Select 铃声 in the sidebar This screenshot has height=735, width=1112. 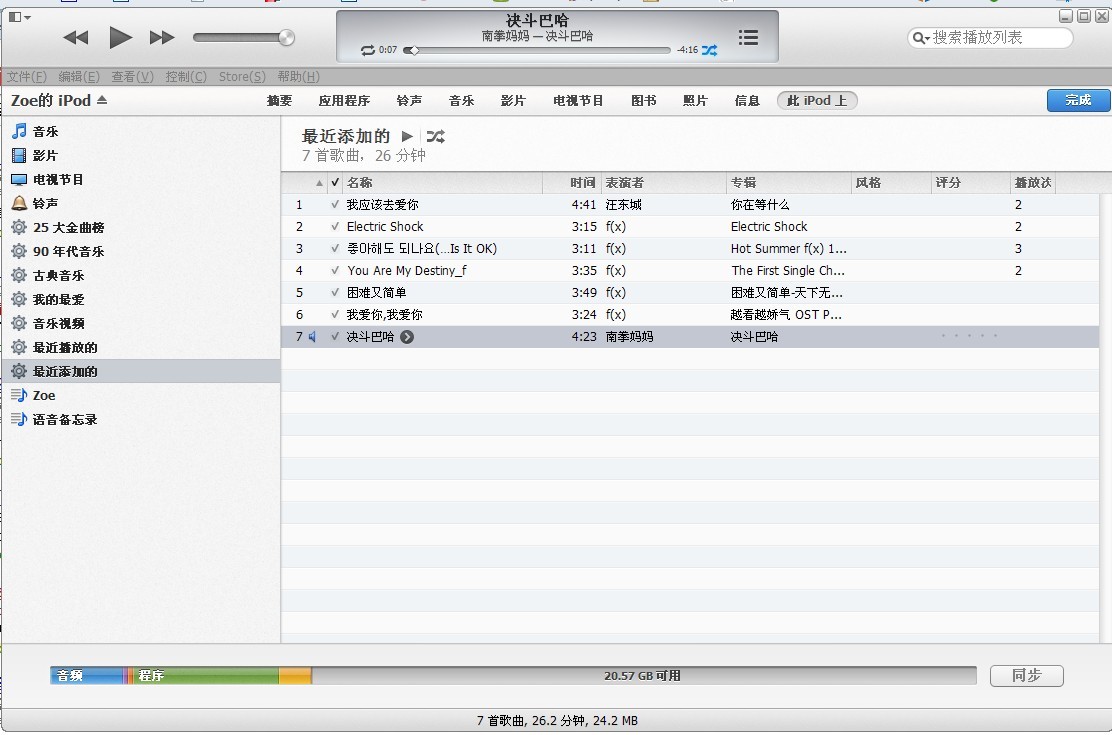coord(140,204)
